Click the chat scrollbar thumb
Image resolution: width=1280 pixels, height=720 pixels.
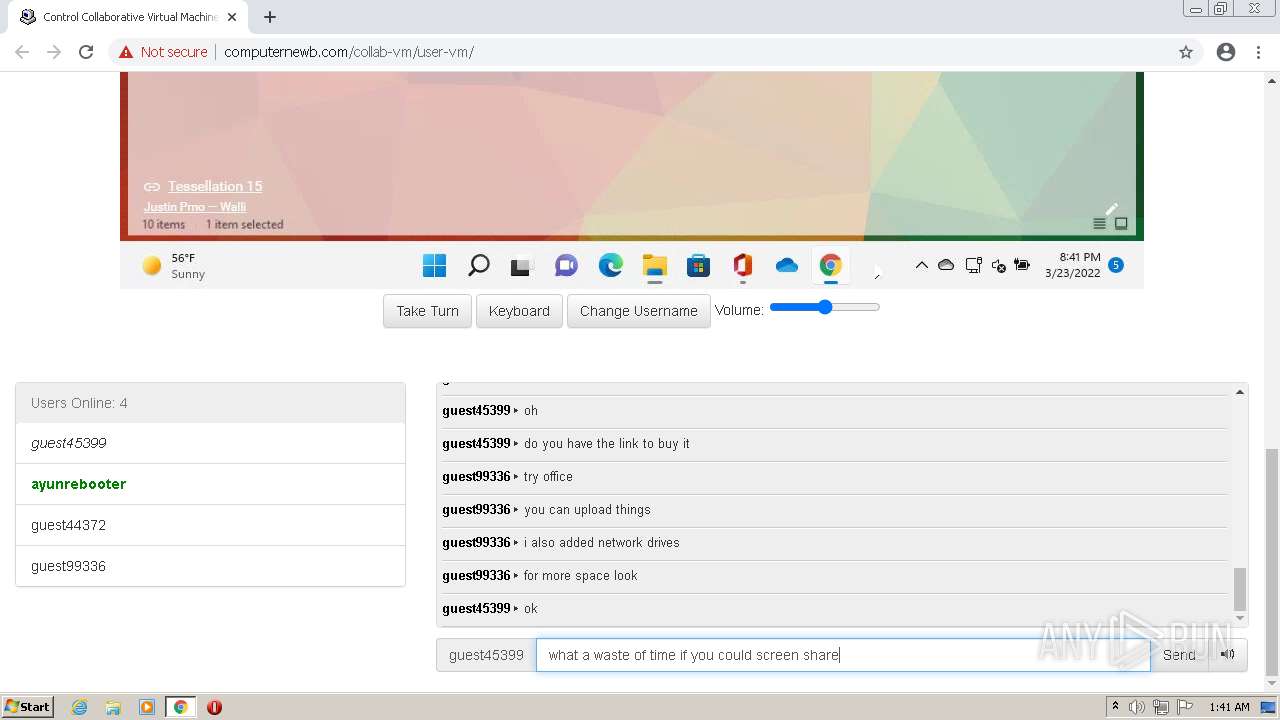1240,588
